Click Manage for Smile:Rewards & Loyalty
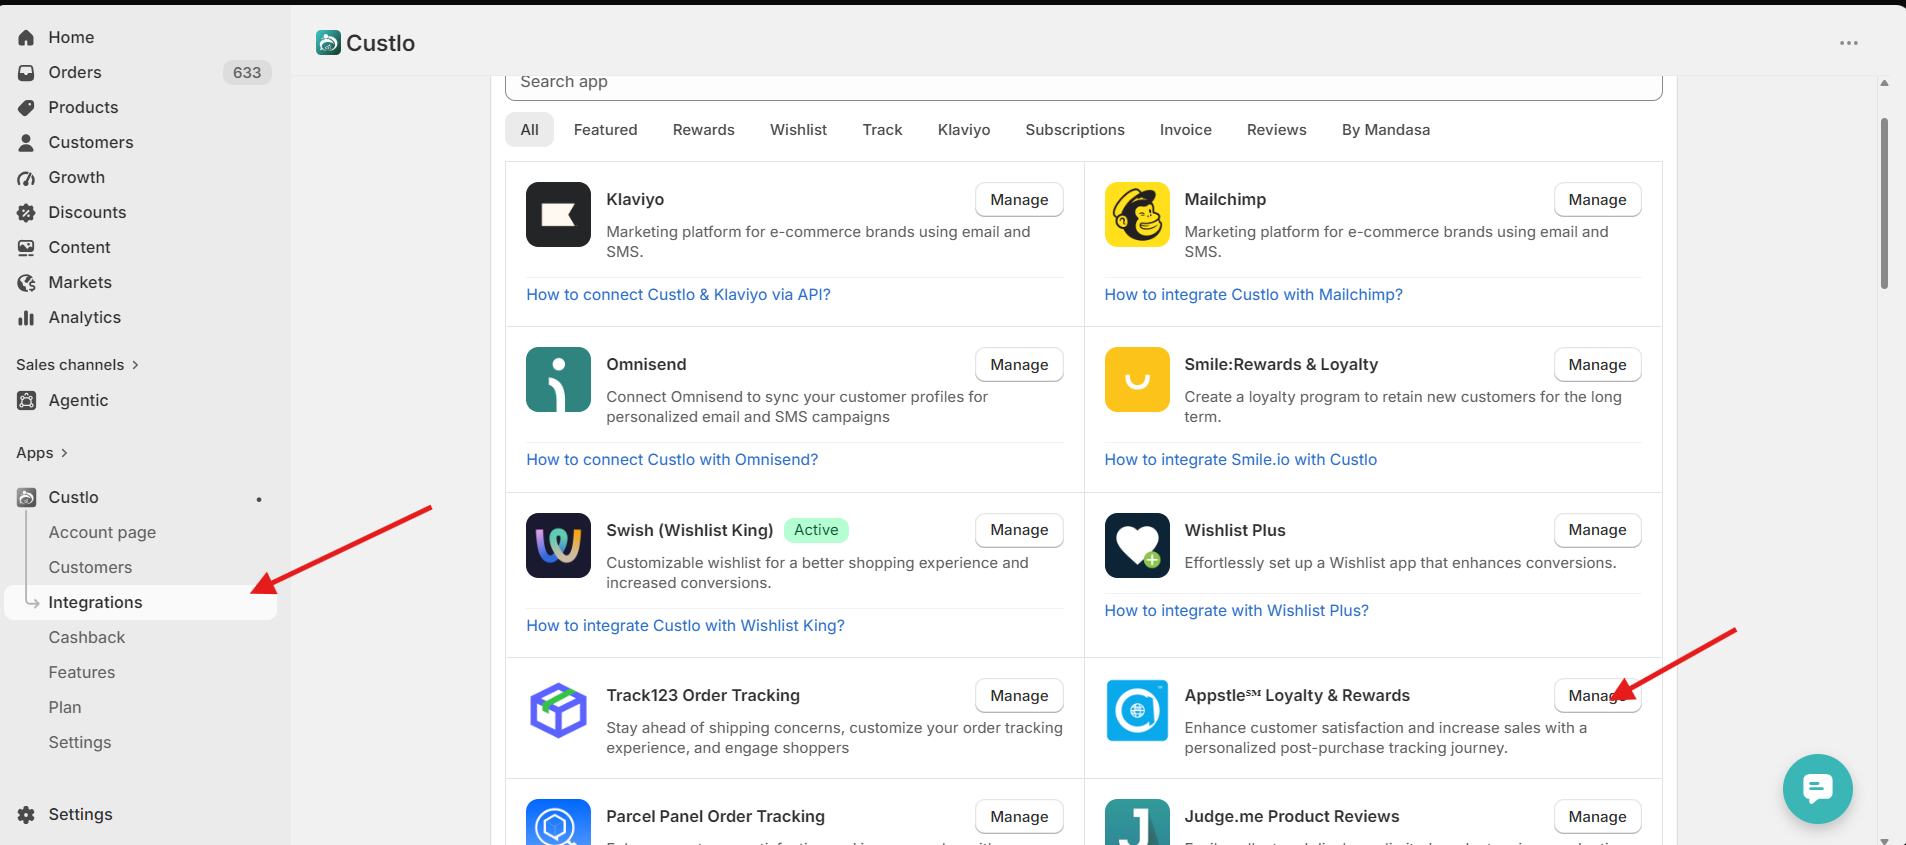 click(x=1597, y=365)
